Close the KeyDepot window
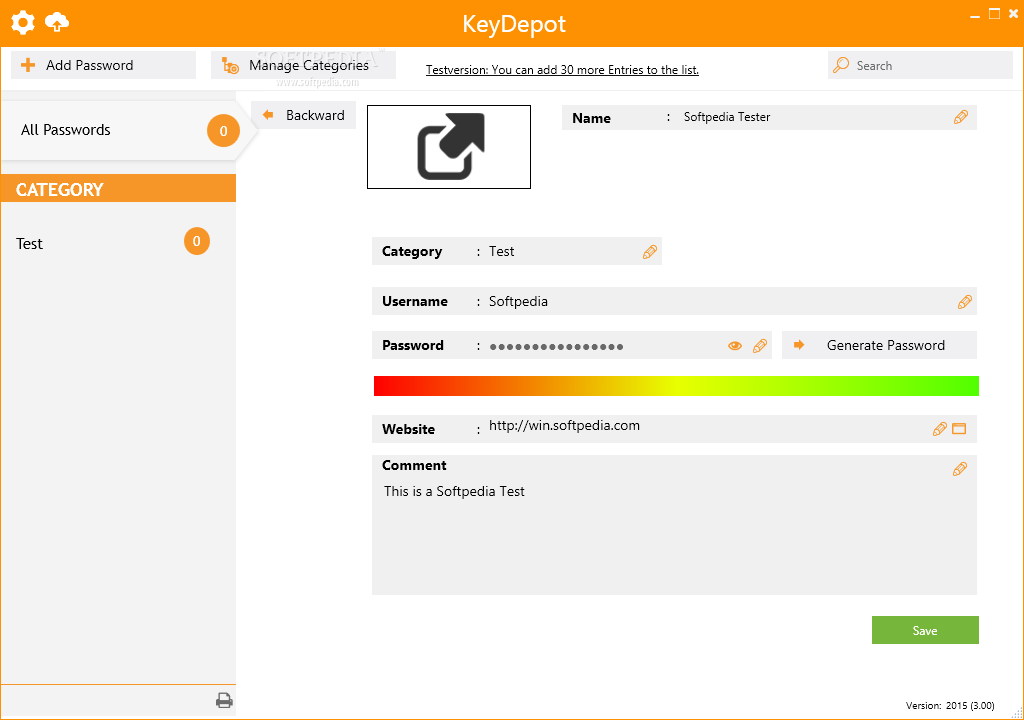 click(x=1014, y=14)
